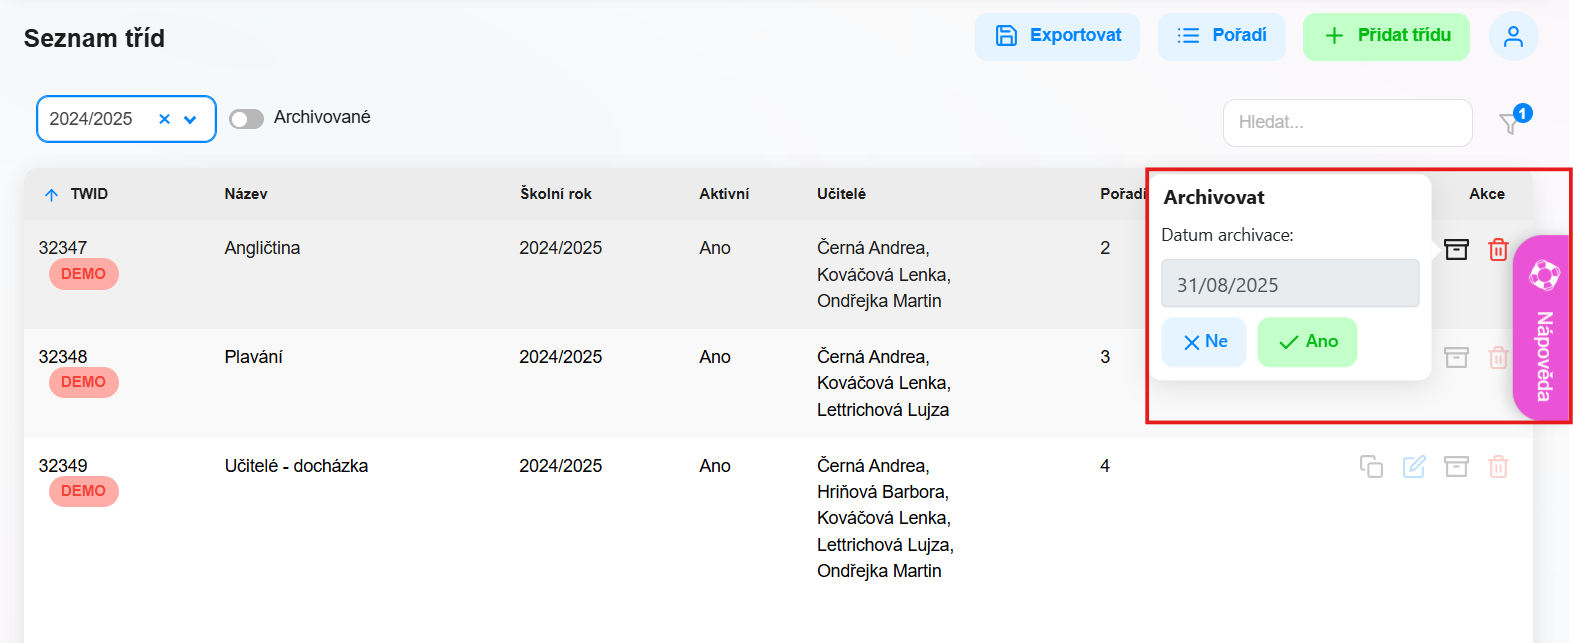Open the Nápověda help side tab
The height and width of the screenshot is (643, 1573).
coord(1542,328)
